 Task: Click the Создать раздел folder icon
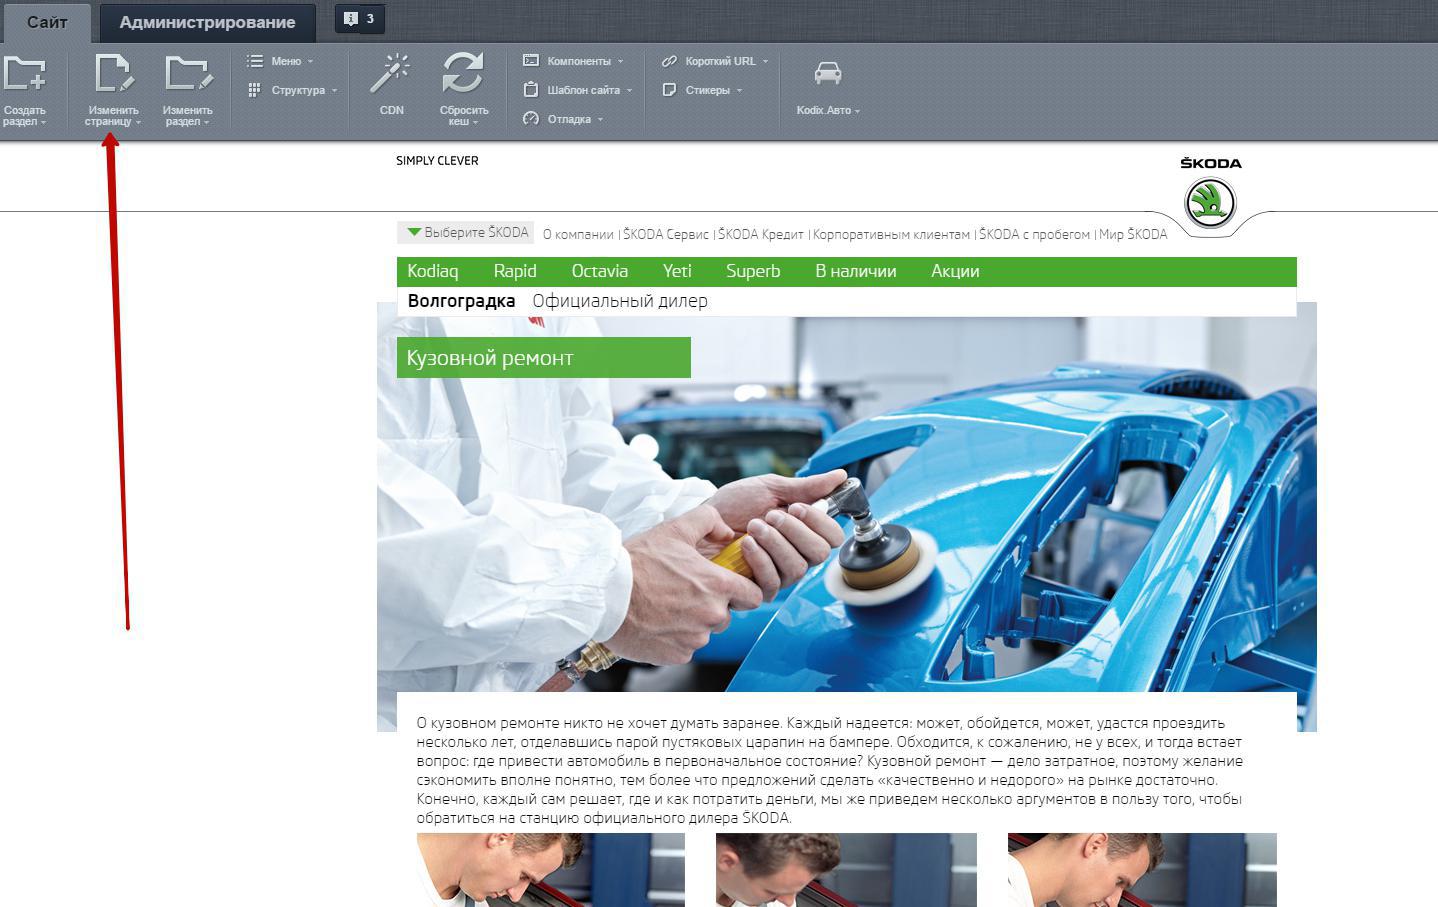pyautogui.click(x=24, y=75)
